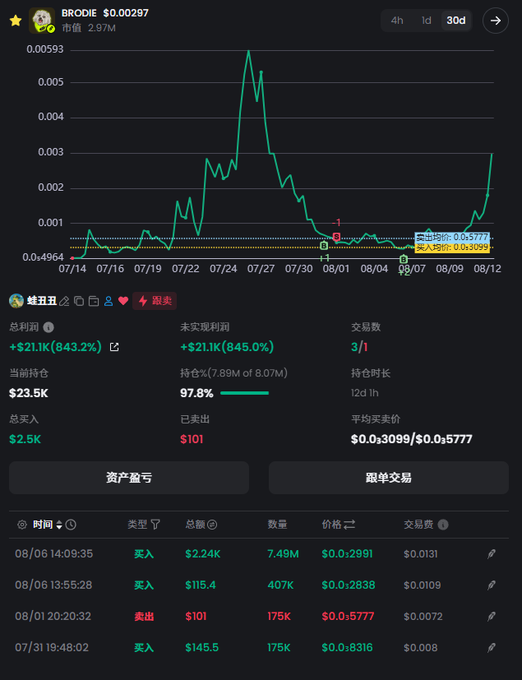Toggle time format clock icon

coord(71,525)
